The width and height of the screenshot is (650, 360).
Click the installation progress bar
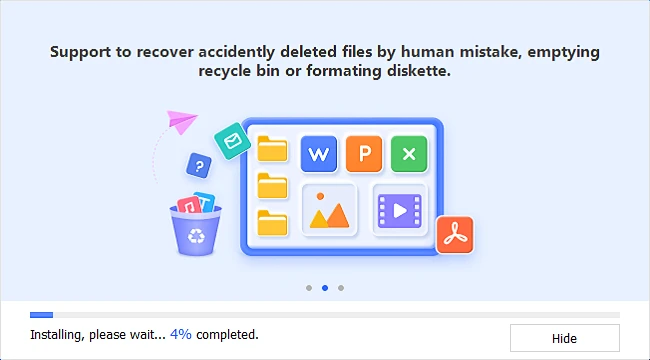tap(325, 315)
